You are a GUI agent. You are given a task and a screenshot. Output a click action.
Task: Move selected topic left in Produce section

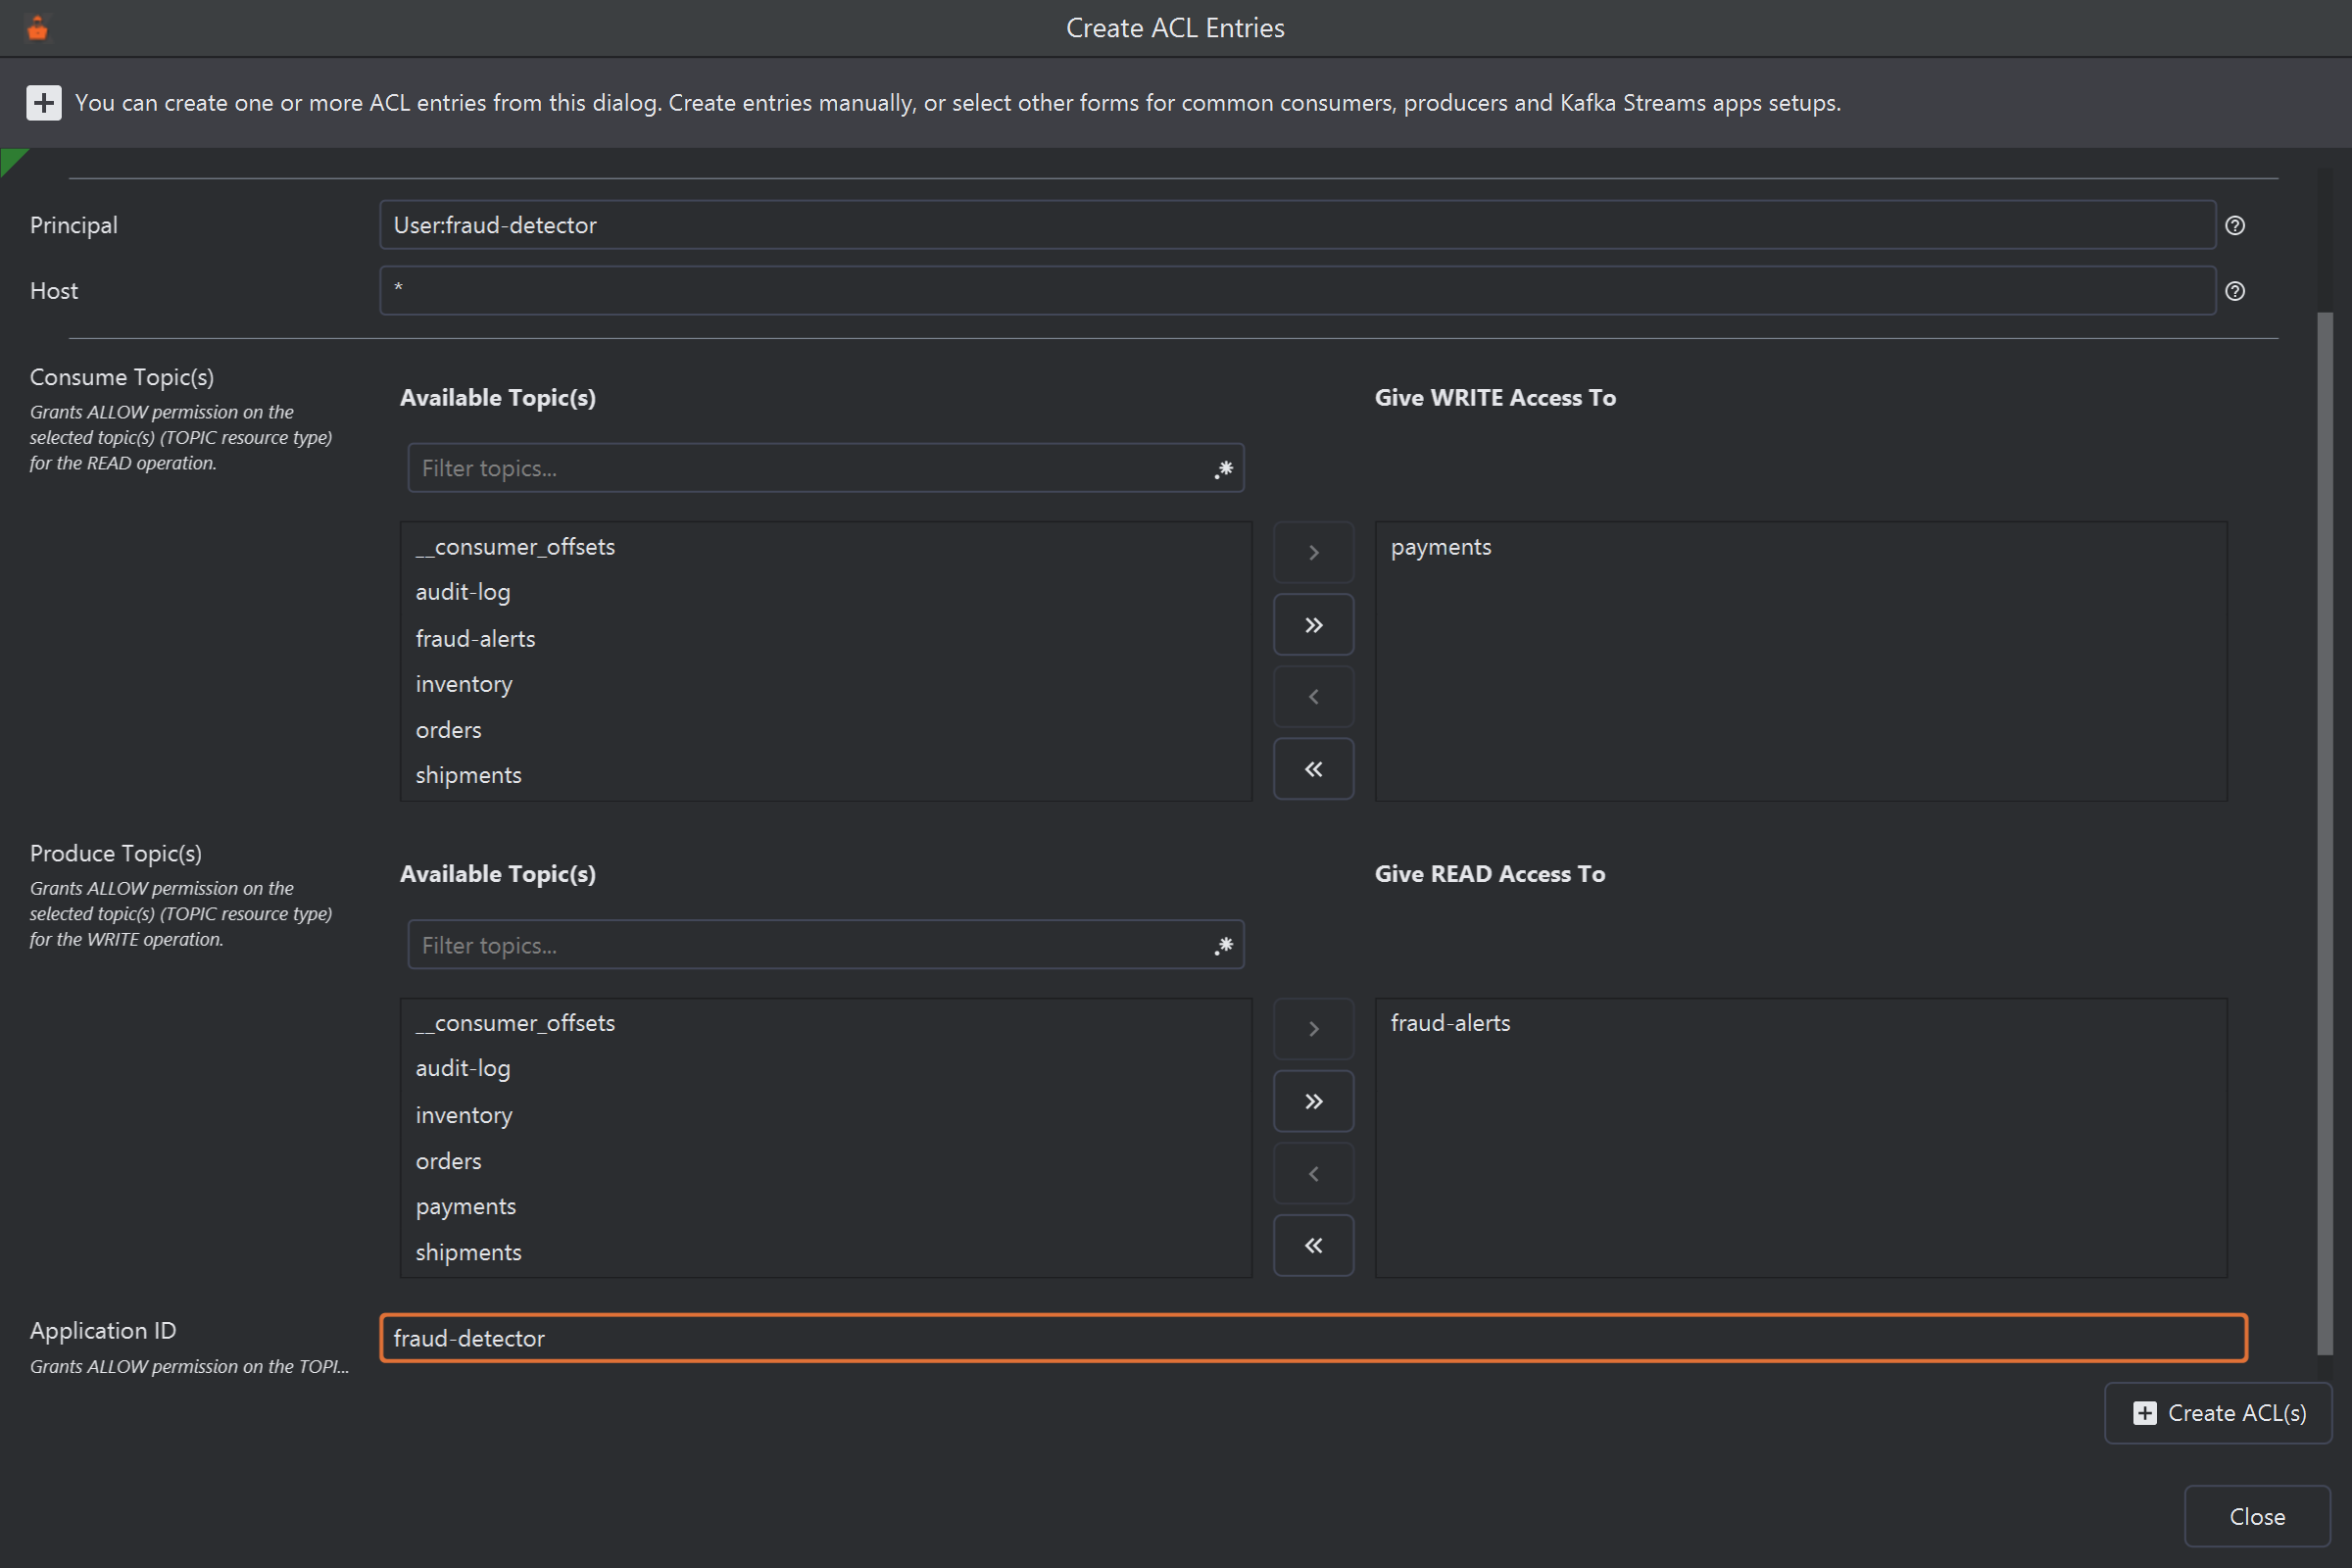click(1313, 1174)
